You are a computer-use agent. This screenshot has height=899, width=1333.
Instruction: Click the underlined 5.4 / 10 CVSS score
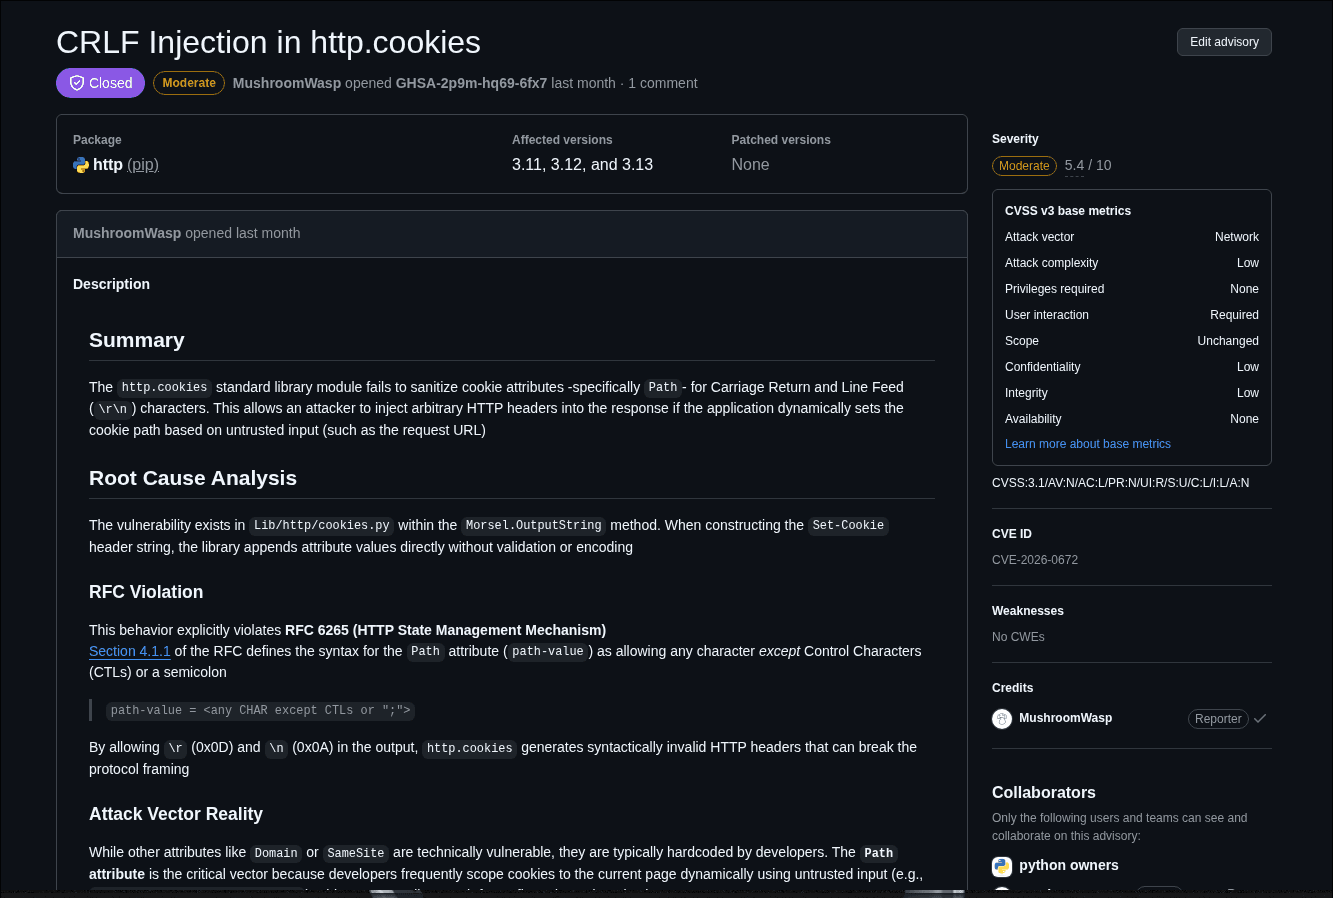tap(1088, 166)
